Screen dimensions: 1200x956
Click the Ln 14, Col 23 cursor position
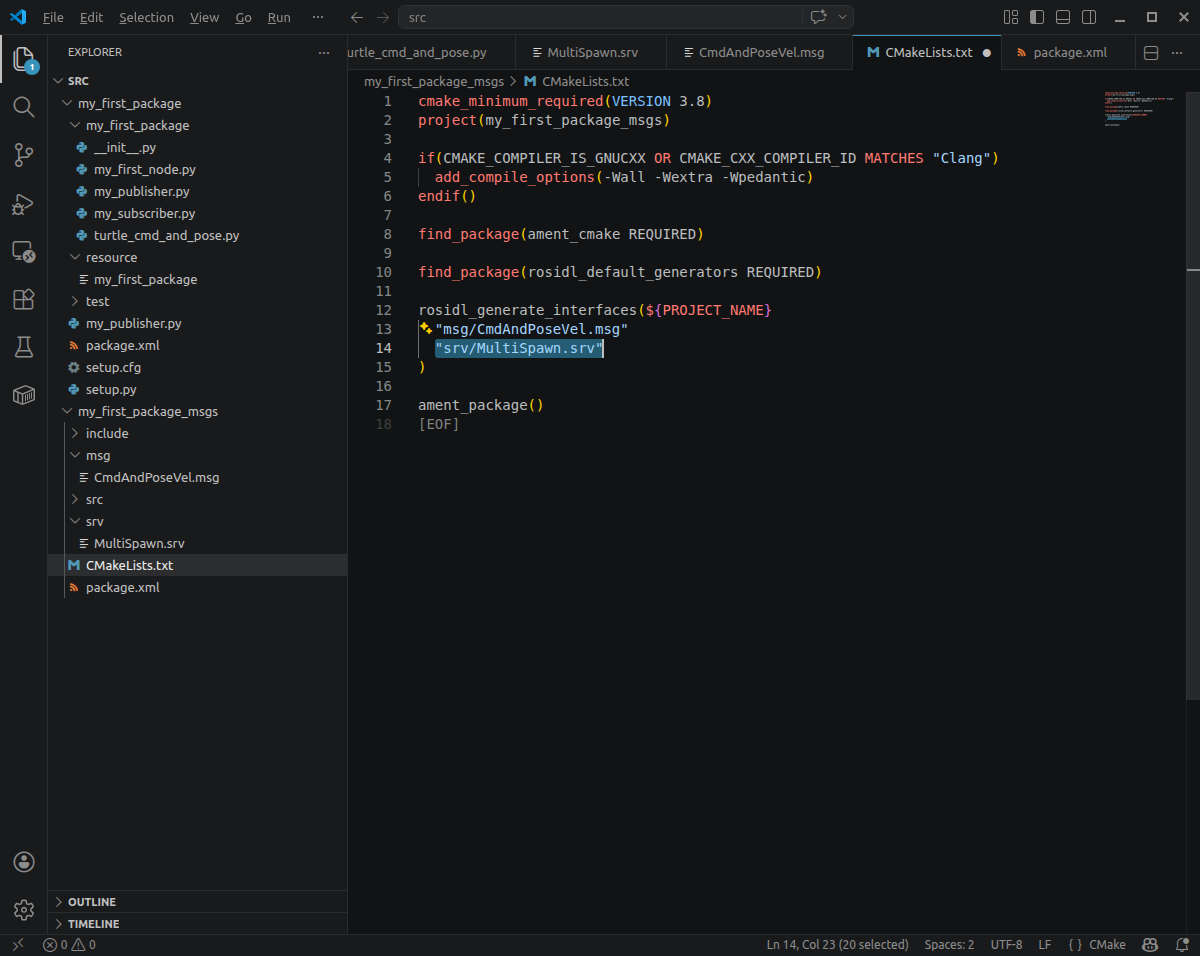point(838,944)
